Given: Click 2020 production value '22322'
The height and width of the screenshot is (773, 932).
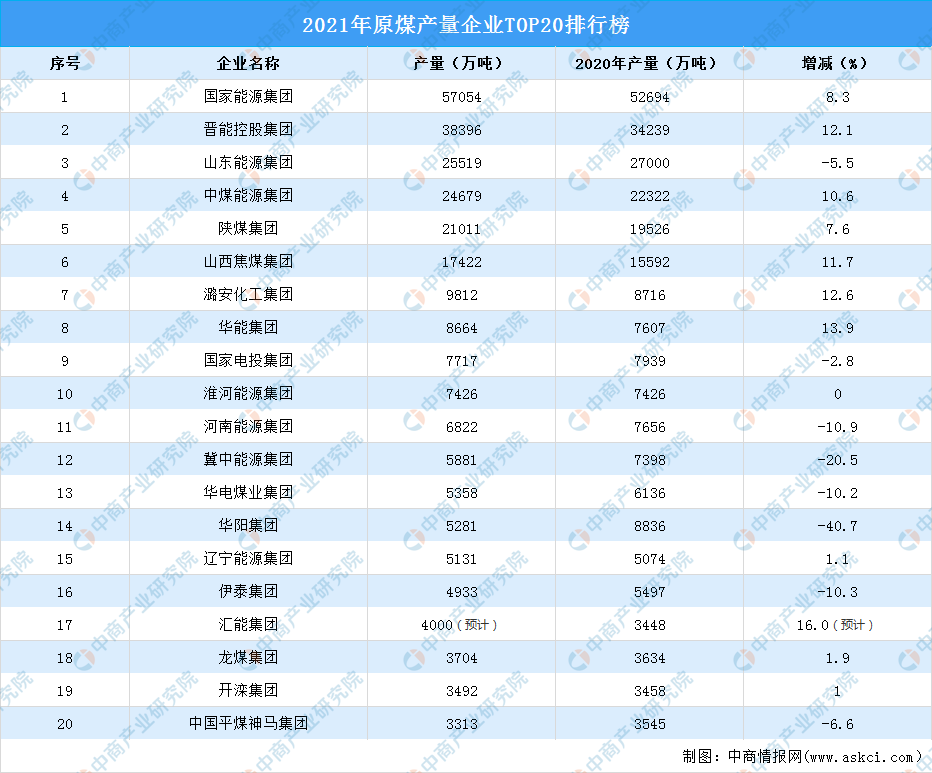Looking at the screenshot, I should pyautogui.click(x=650, y=196).
